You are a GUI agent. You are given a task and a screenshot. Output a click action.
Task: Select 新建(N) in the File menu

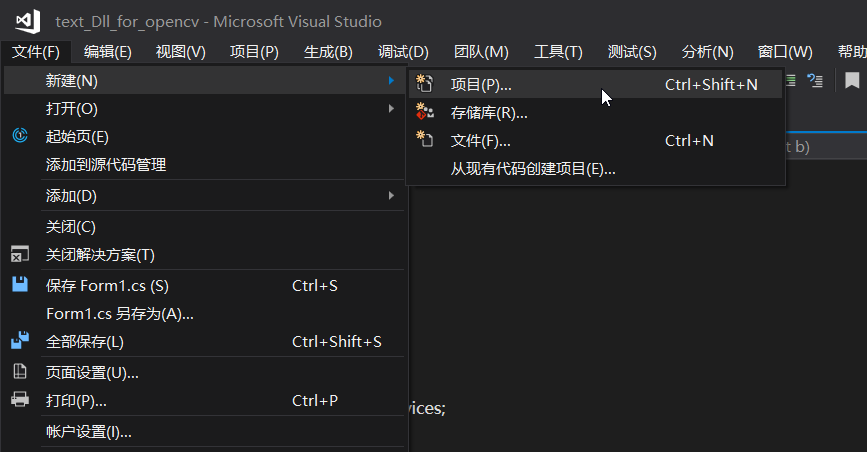[x=205, y=81]
